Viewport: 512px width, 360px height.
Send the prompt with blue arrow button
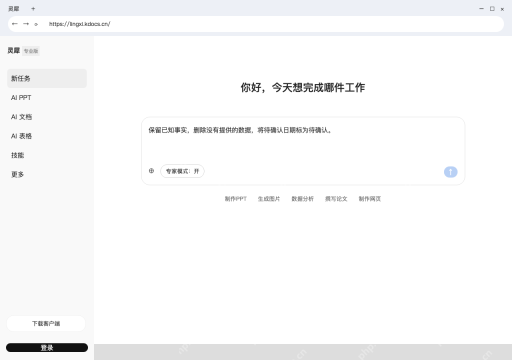pos(450,172)
